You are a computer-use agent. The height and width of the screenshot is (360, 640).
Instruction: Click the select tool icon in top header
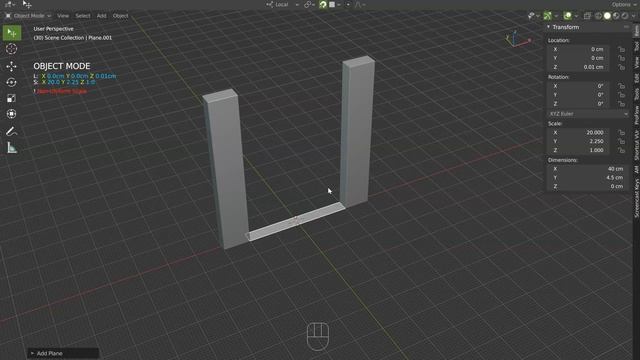tap(27, 4)
